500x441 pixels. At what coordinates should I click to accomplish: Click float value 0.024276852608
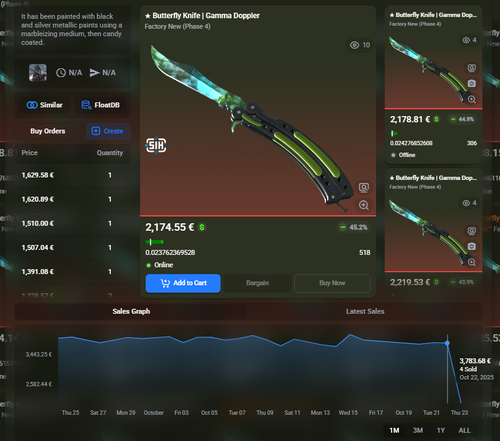[x=411, y=143]
